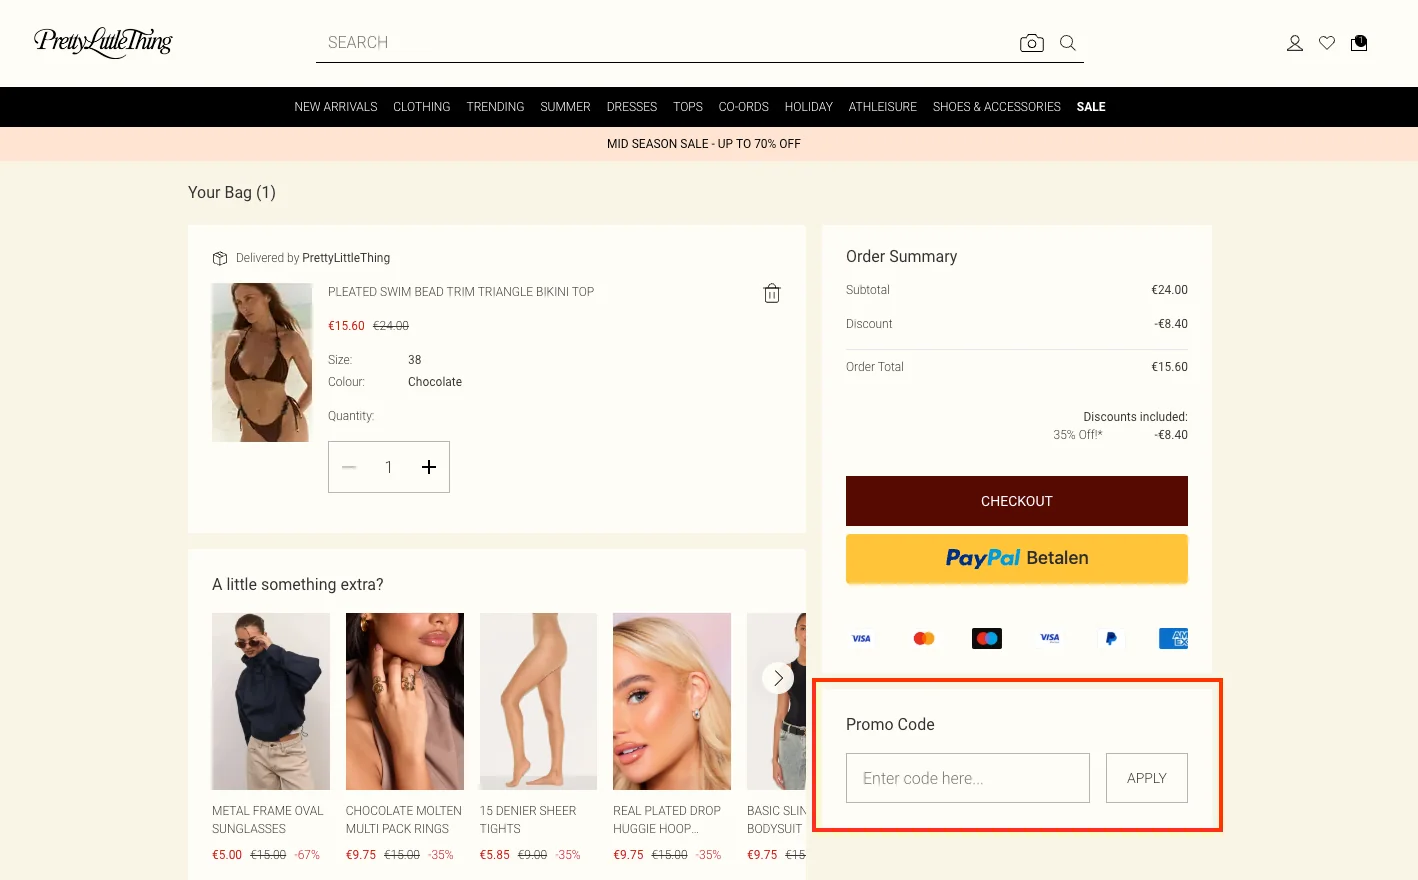
Task: Click the sunglasses price €5.00
Action: pos(227,855)
